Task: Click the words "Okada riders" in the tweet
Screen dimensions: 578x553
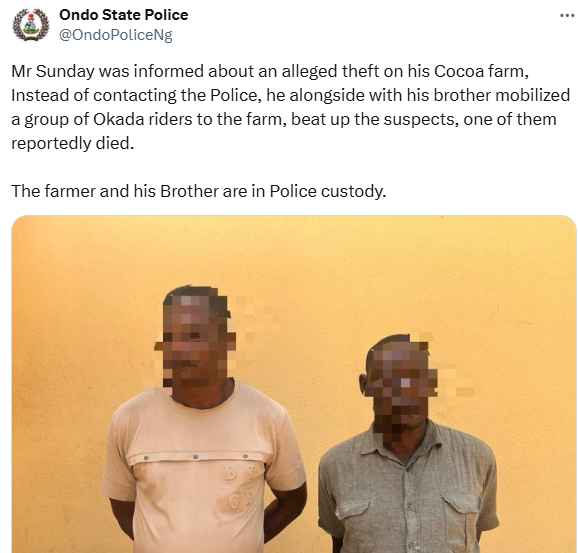Action: click(x=142, y=119)
